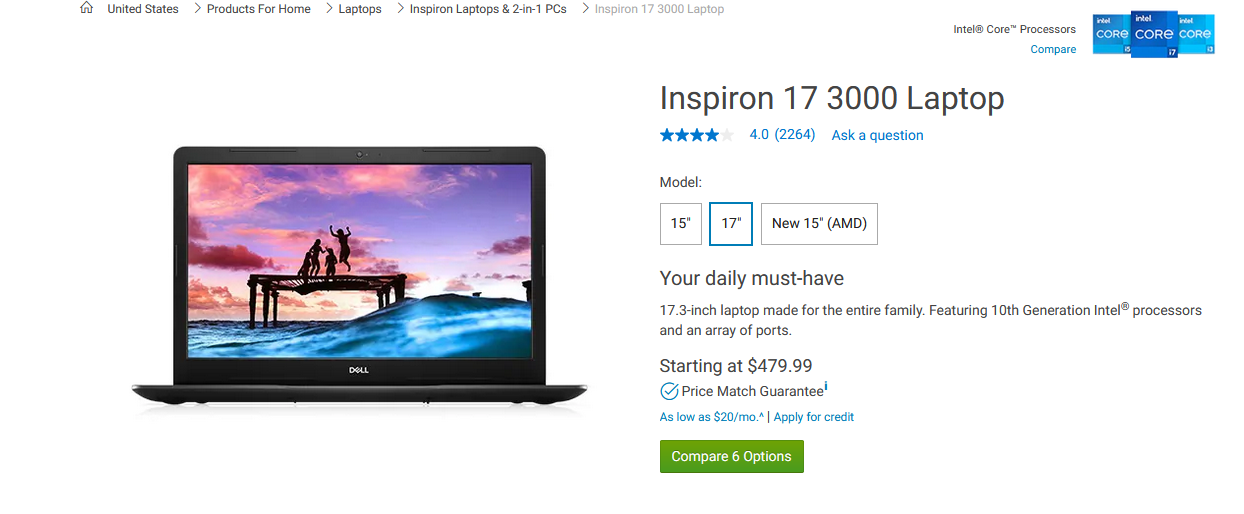The width and height of the screenshot is (1244, 514).
Task: Open the United States breadcrumb link
Action: pyautogui.click(x=143, y=9)
